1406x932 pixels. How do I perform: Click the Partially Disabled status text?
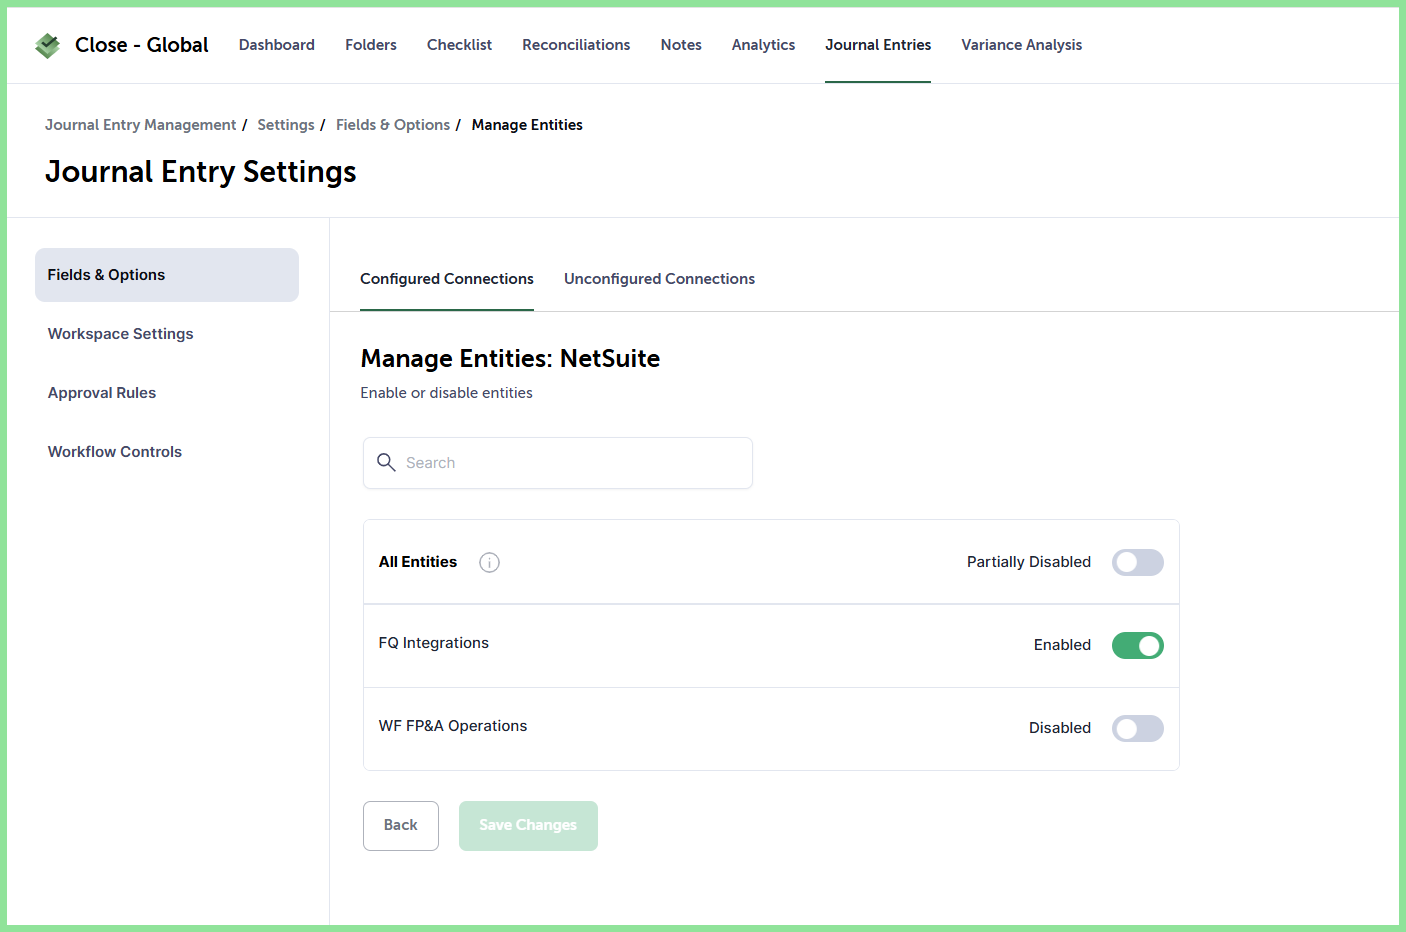point(1029,562)
